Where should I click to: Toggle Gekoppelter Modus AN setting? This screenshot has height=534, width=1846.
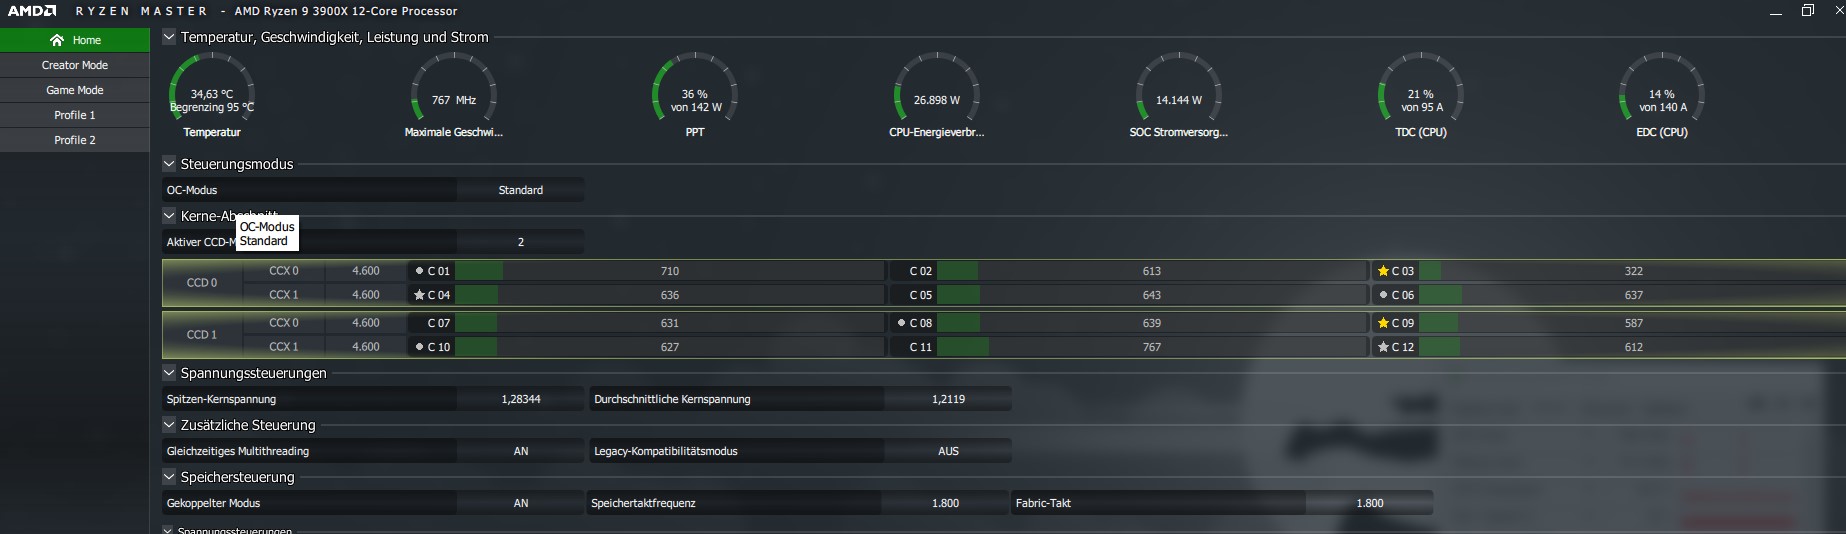[521, 503]
